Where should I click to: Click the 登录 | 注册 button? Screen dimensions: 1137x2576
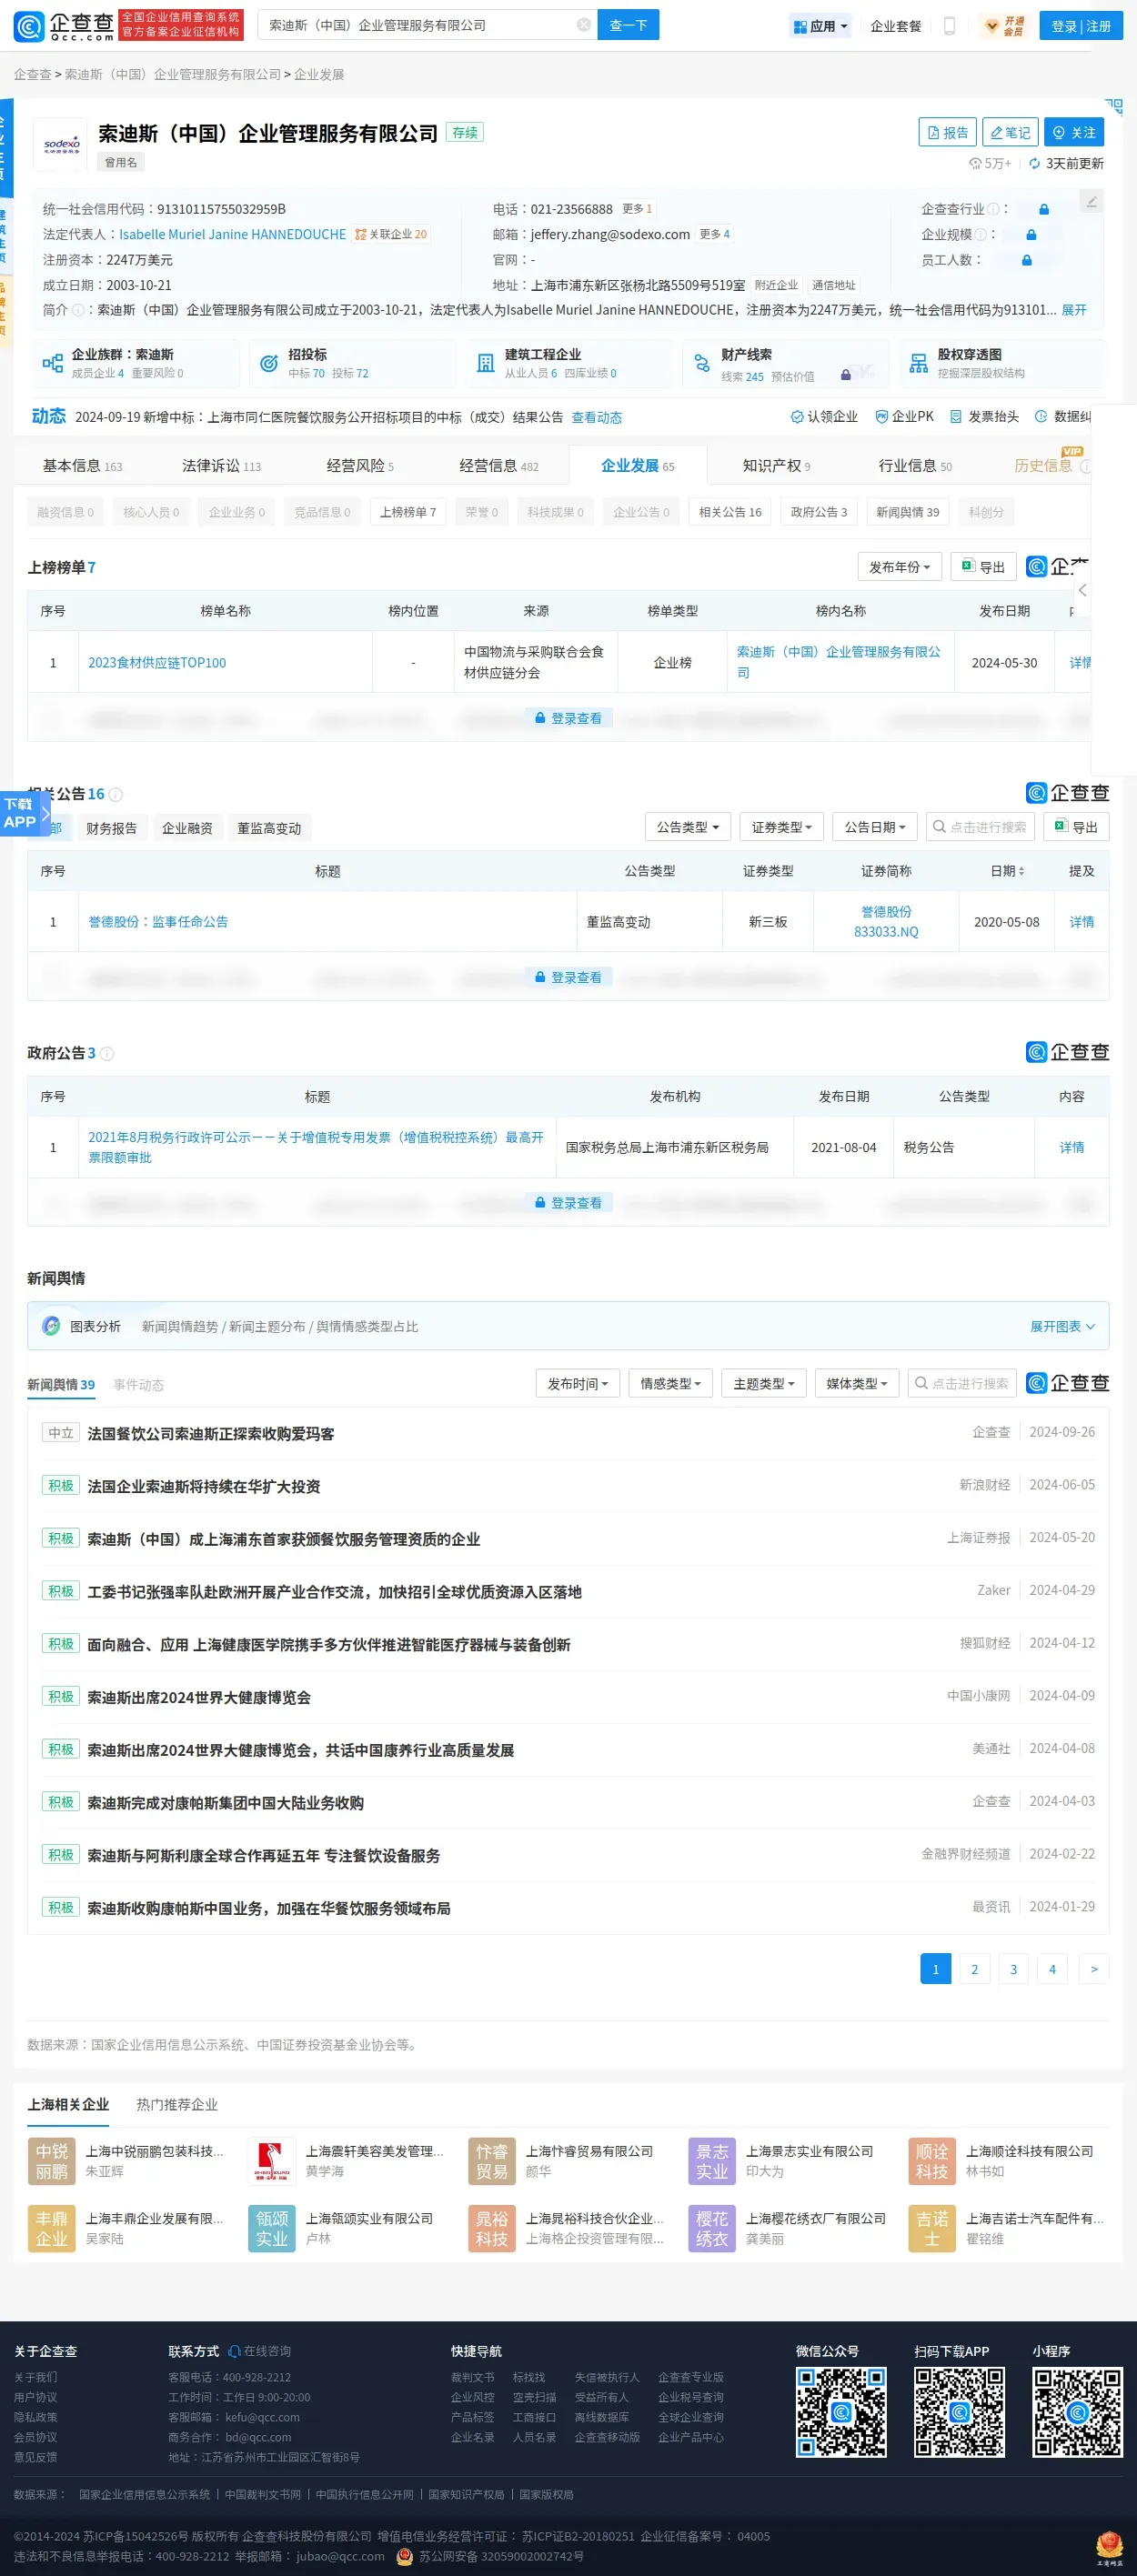point(1081,26)
